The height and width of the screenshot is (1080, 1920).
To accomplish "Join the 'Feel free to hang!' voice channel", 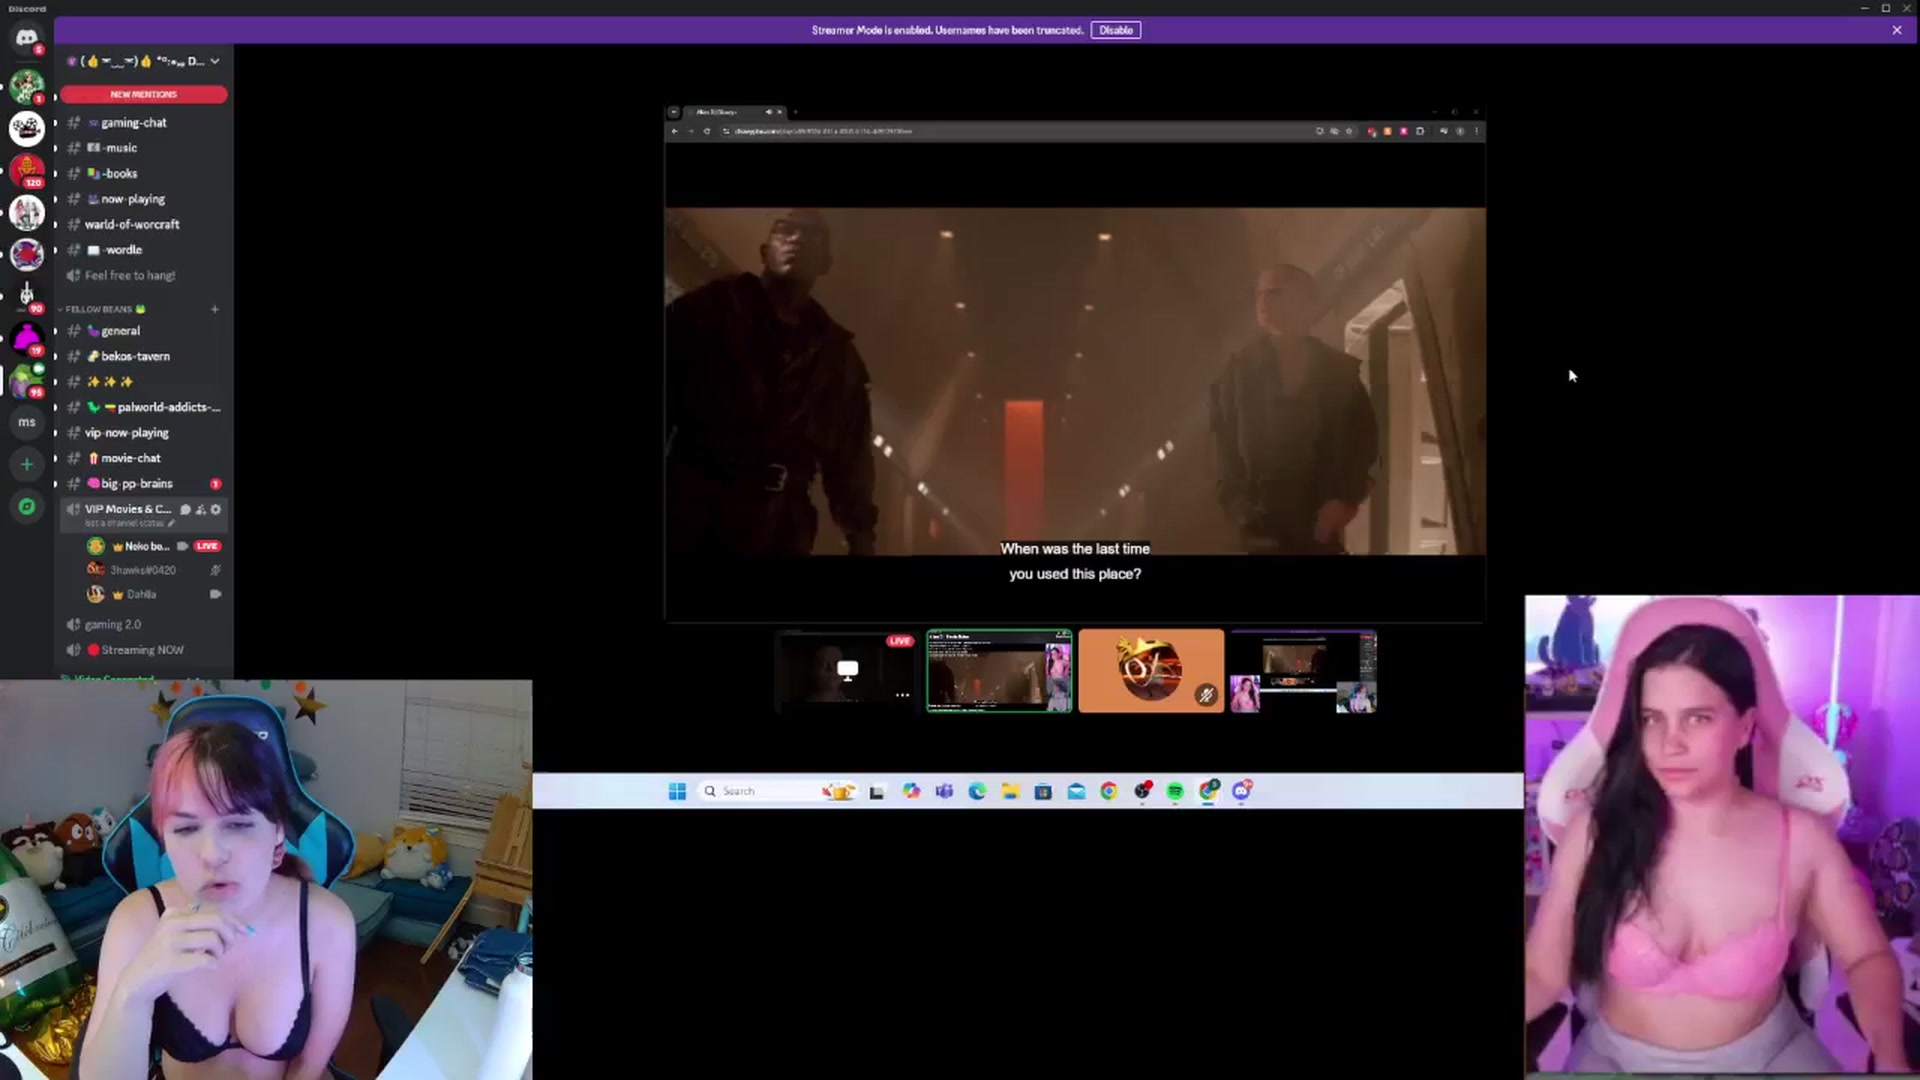I will tap(144, 275).
